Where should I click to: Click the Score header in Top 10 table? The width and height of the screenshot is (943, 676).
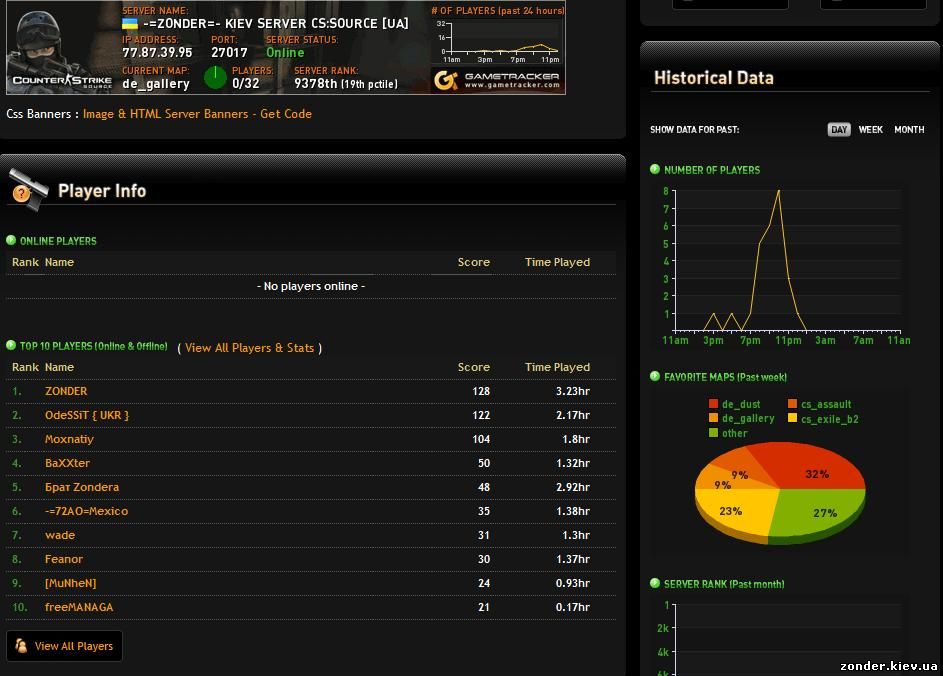[x=473, y=367]
